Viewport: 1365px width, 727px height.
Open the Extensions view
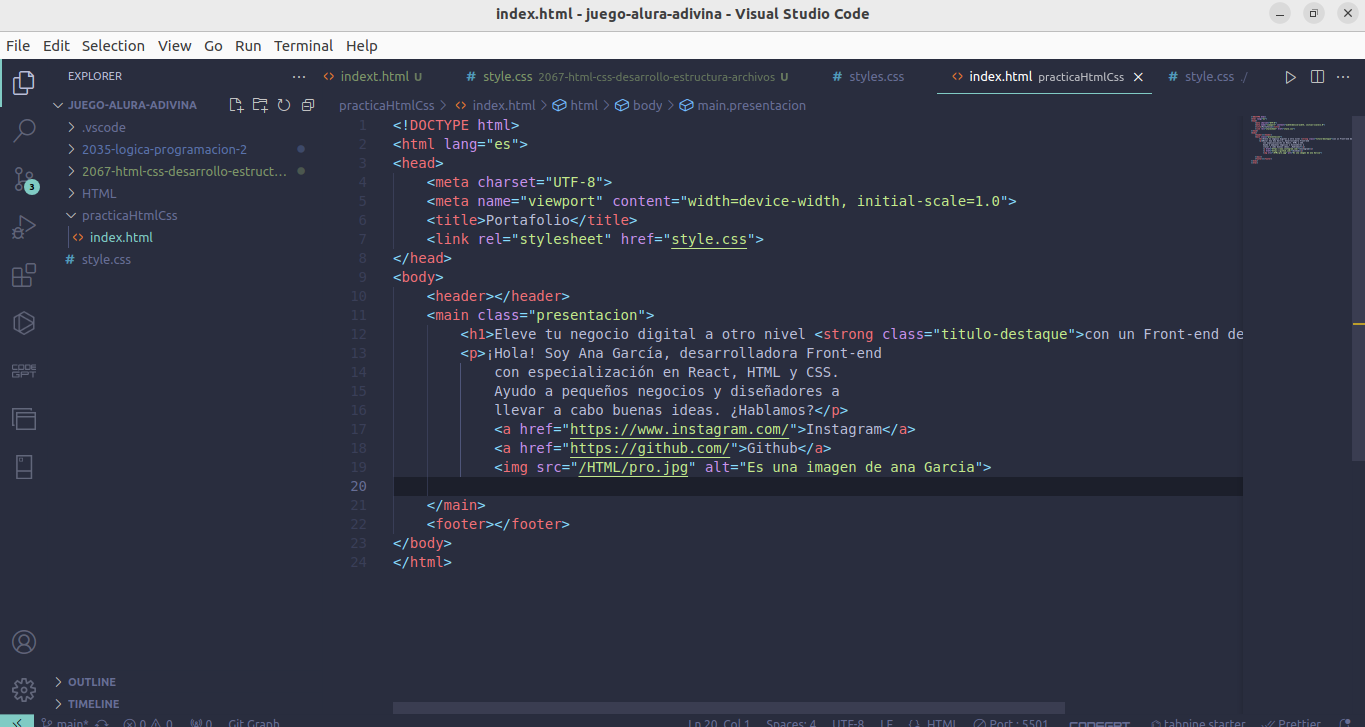coord(24,276)
